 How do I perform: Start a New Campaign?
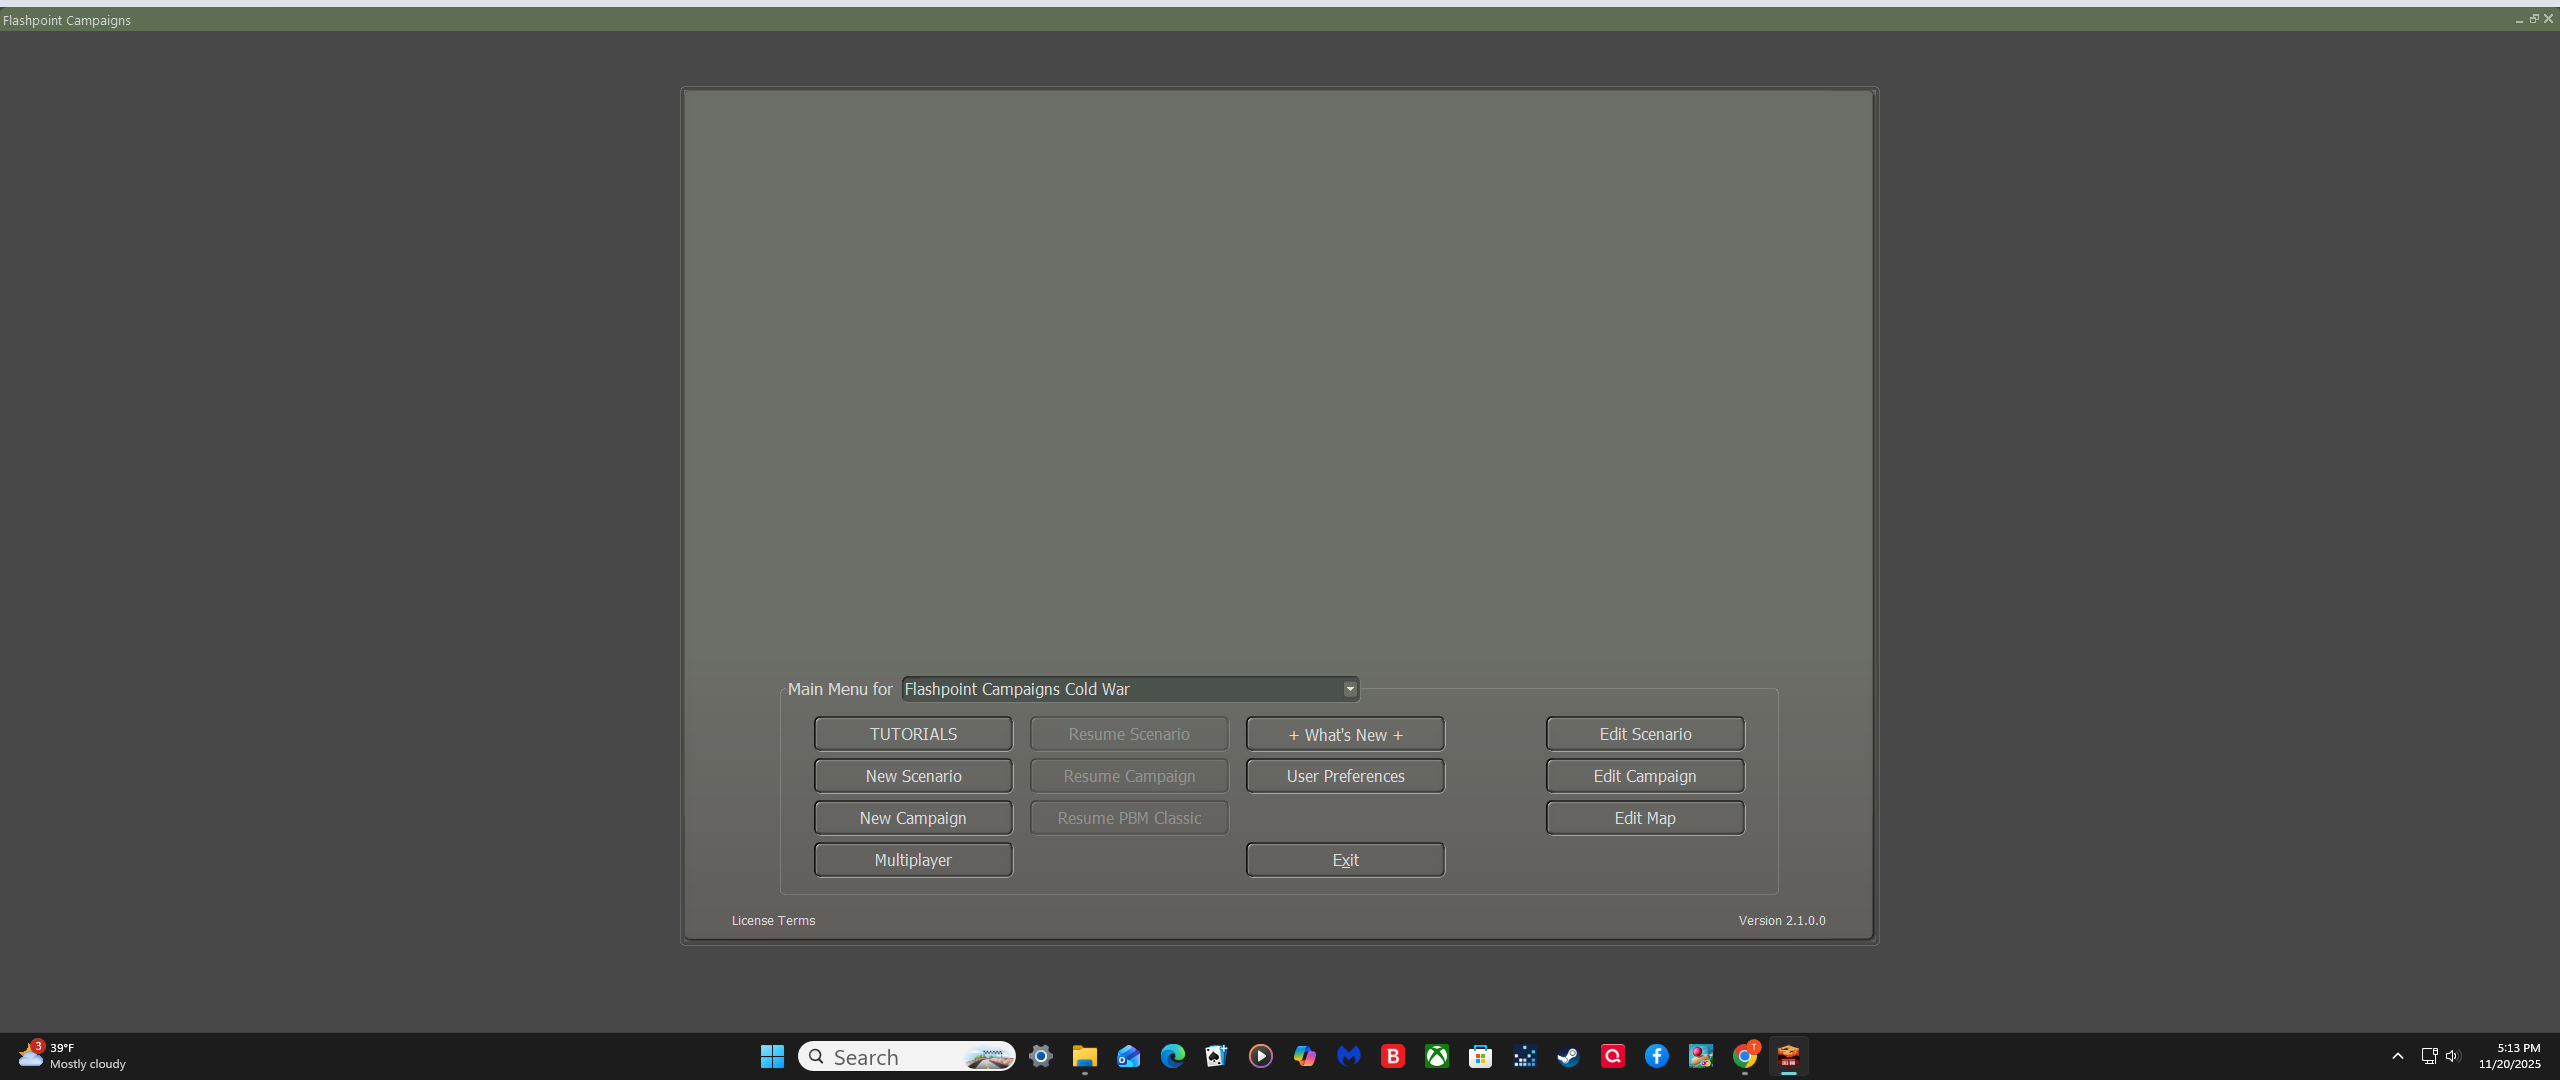coord(912,817)
